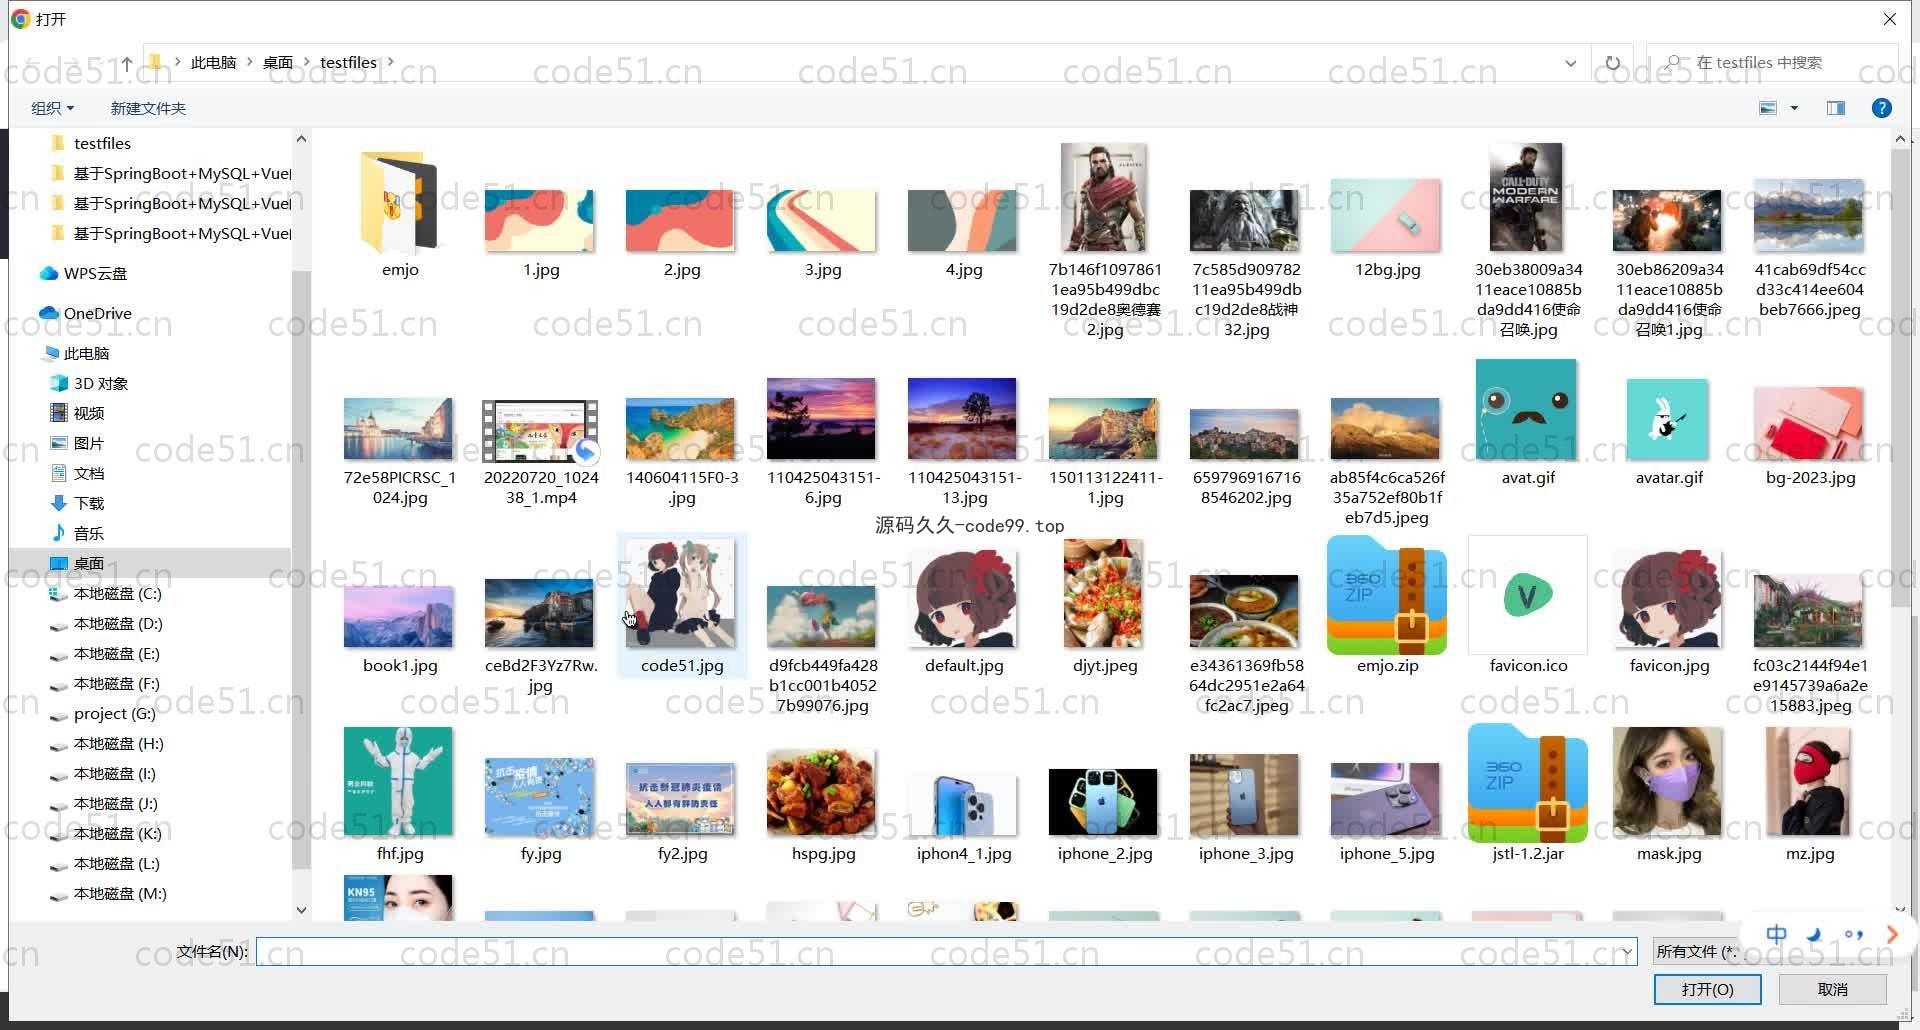Select the jstl-1.2.jar file icon
The height and width of the screenshot is (1030, 1920).
tap(1527, 784)
